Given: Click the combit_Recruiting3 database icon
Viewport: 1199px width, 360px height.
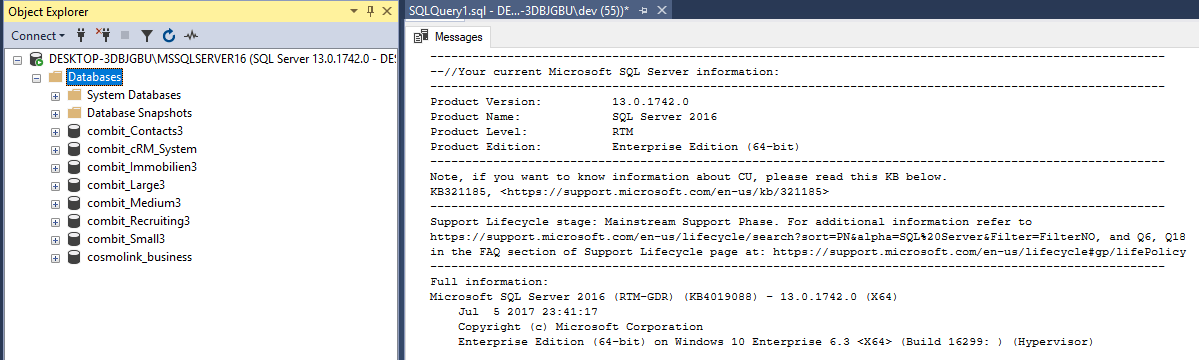Looking at the screenshot, I should (x=74, y=221).
